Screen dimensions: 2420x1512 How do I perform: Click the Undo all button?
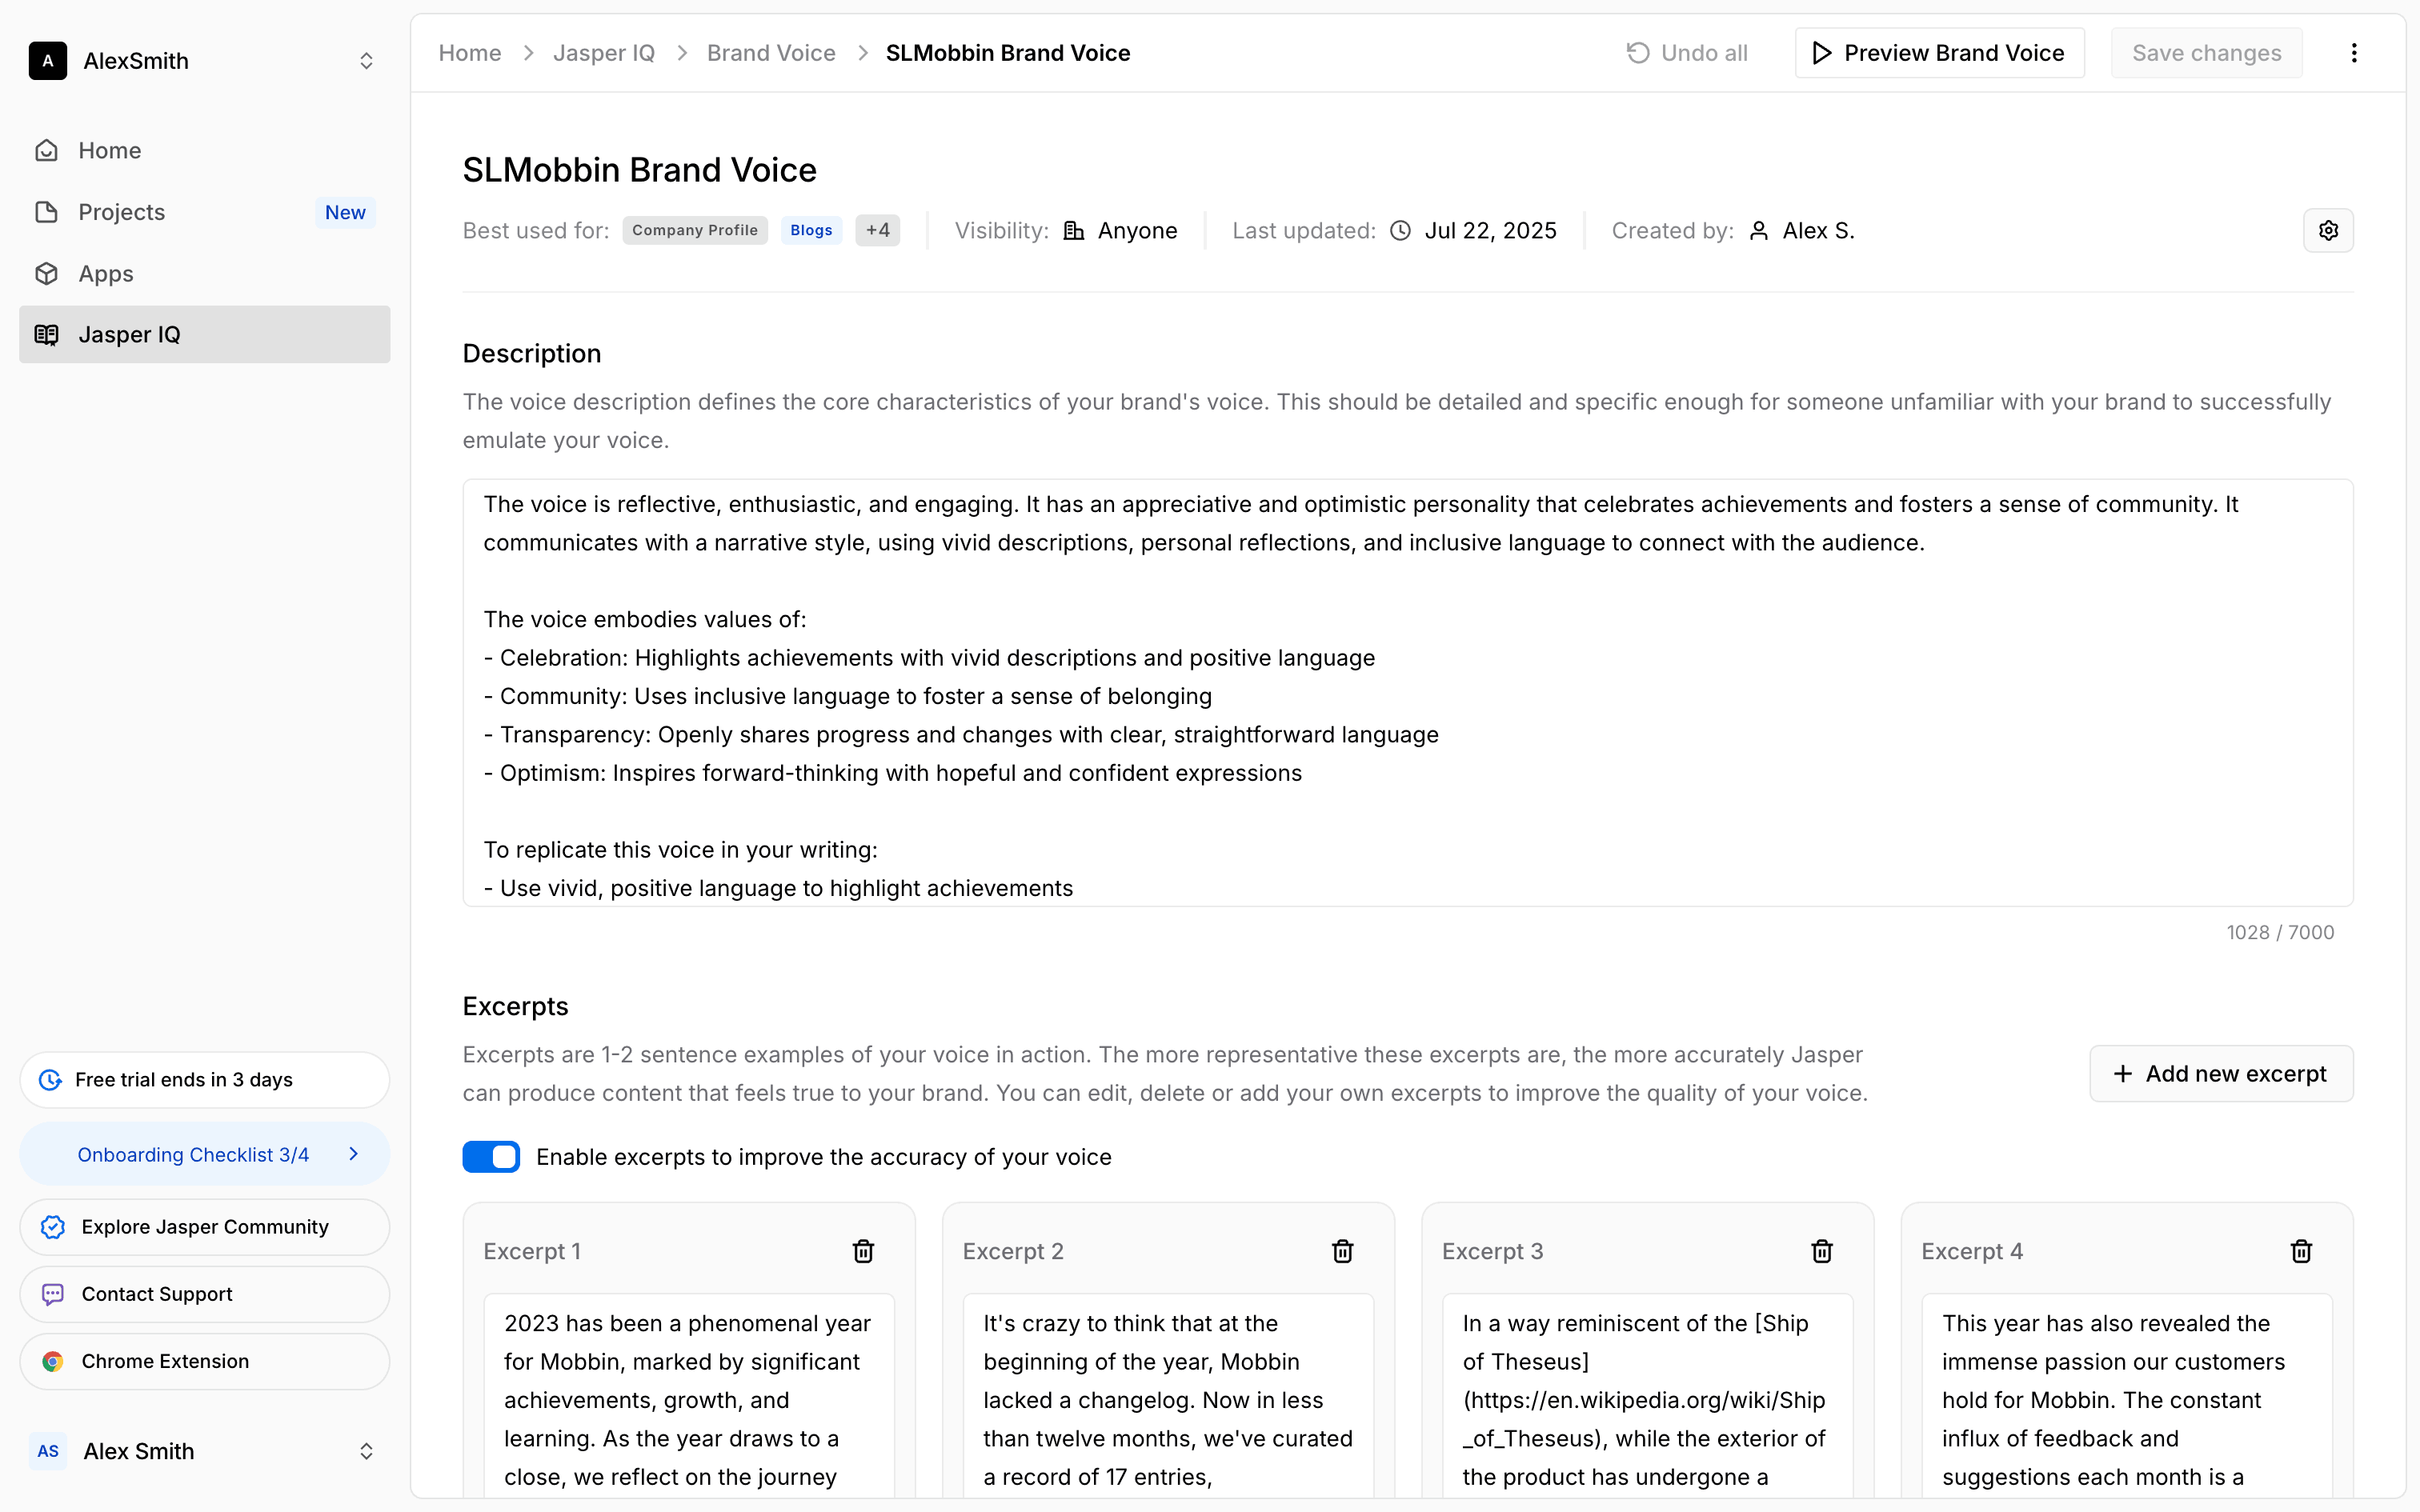point(1687,53)
